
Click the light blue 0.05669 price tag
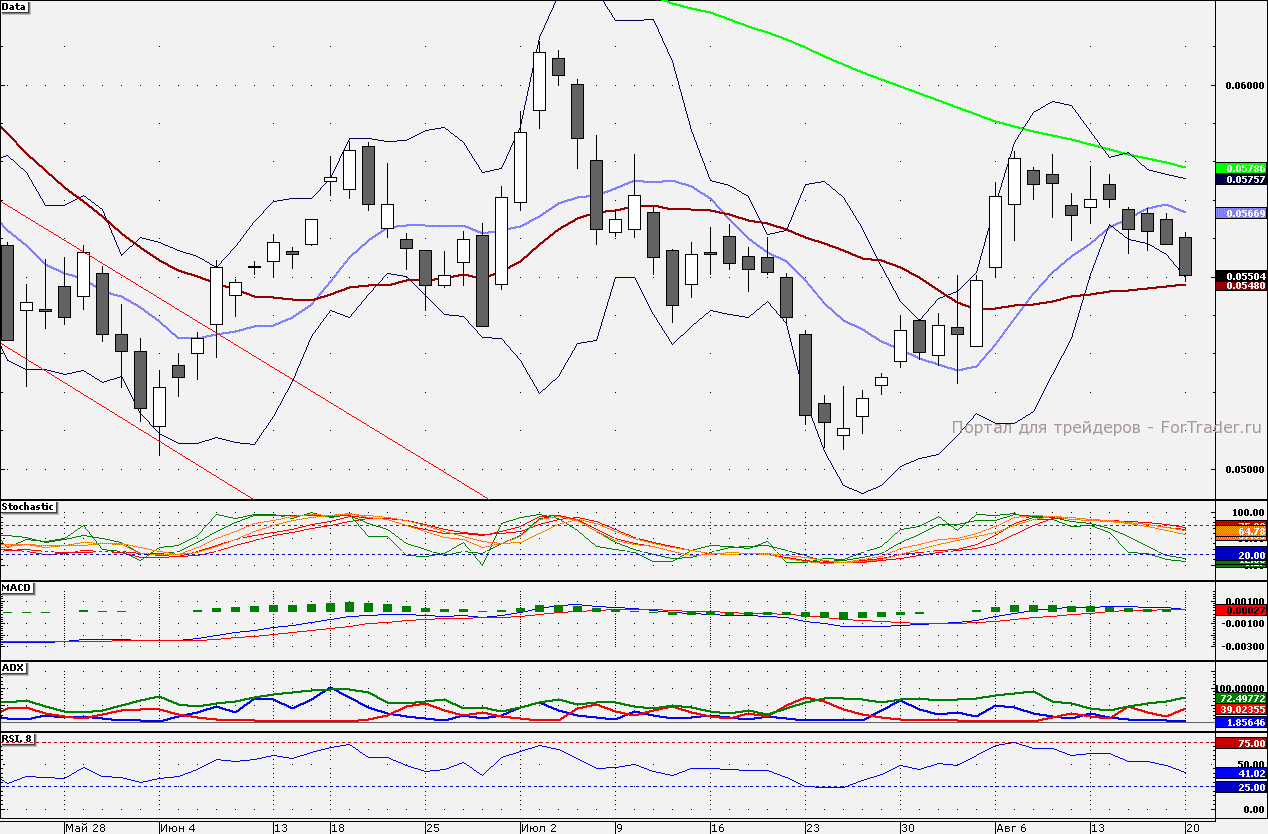pyautogui.click(x=1241, y=213)
